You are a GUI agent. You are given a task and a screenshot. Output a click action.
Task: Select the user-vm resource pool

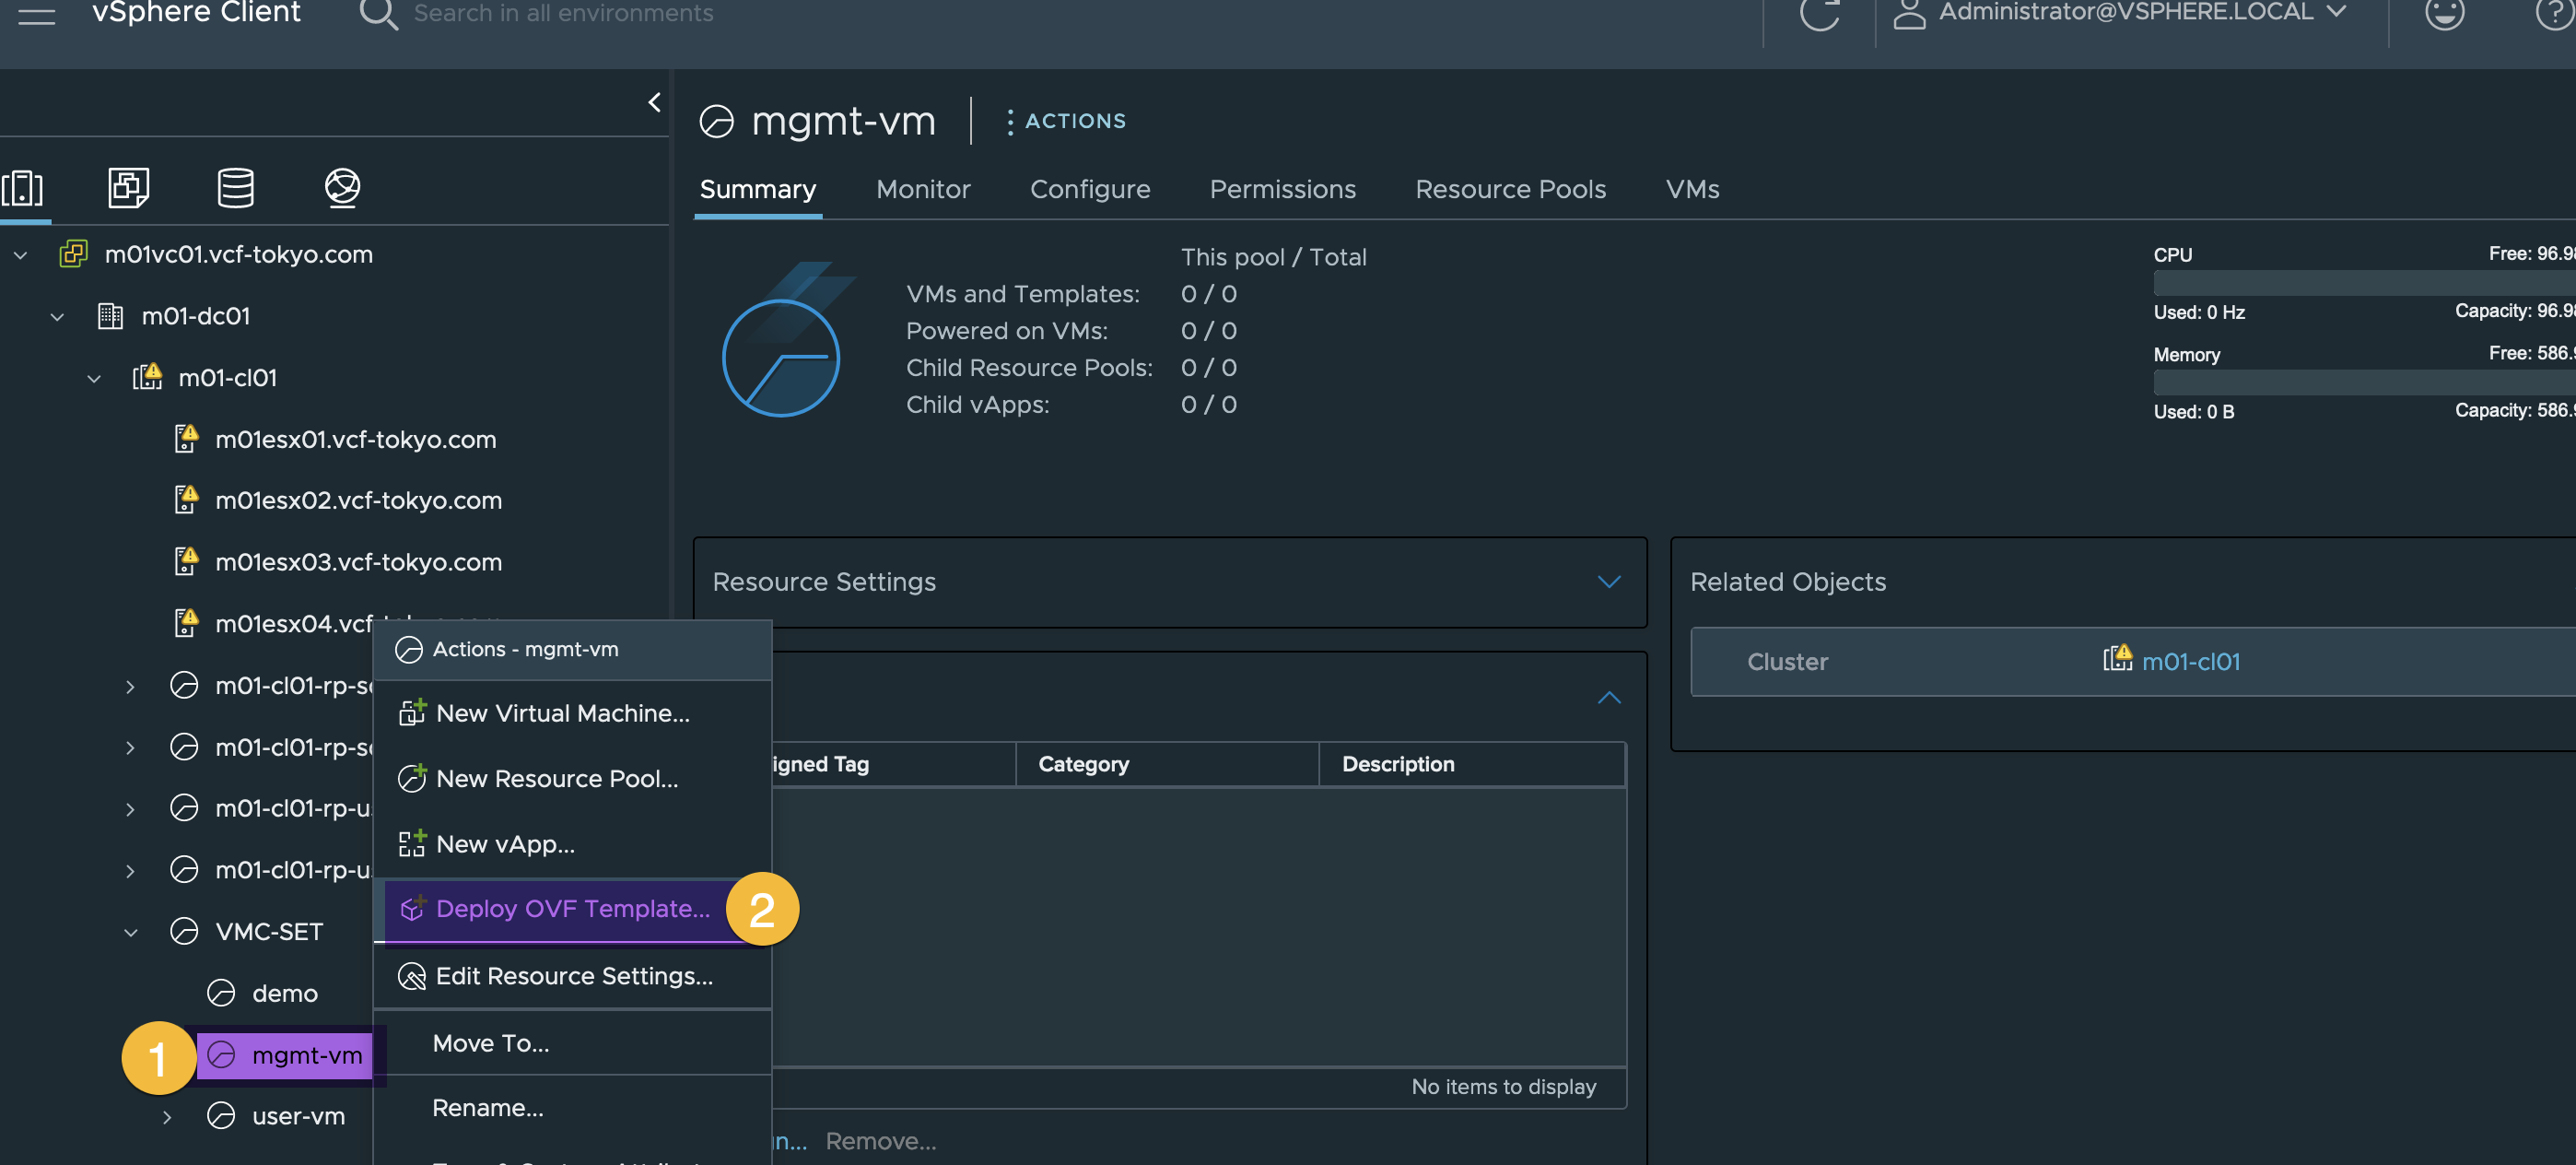pos(298,1116)
